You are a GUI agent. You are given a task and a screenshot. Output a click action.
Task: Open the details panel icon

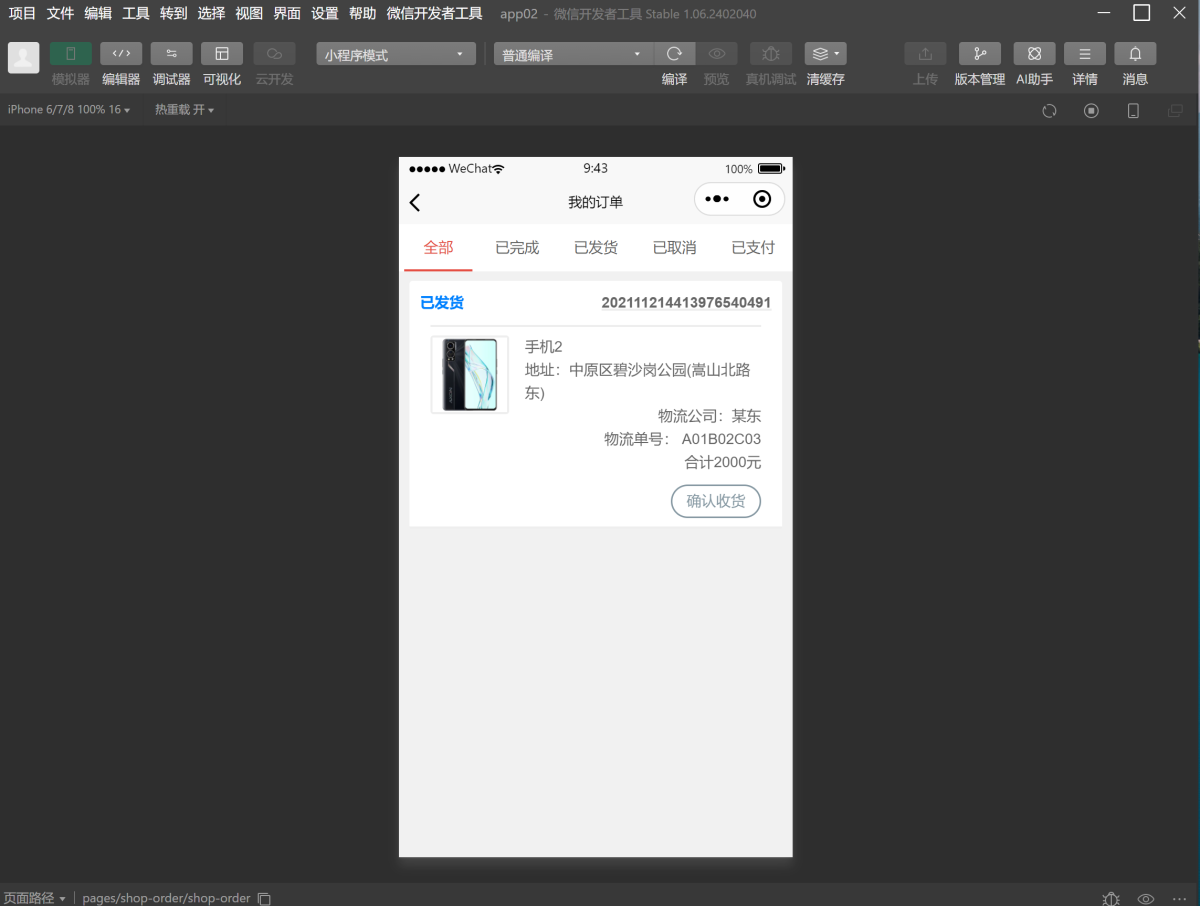coord(1084,54)
